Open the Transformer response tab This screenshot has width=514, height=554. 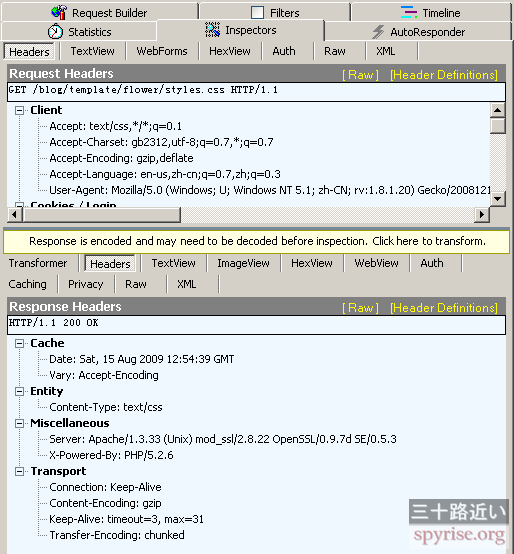pyautogui.click(x=38, y=263)
